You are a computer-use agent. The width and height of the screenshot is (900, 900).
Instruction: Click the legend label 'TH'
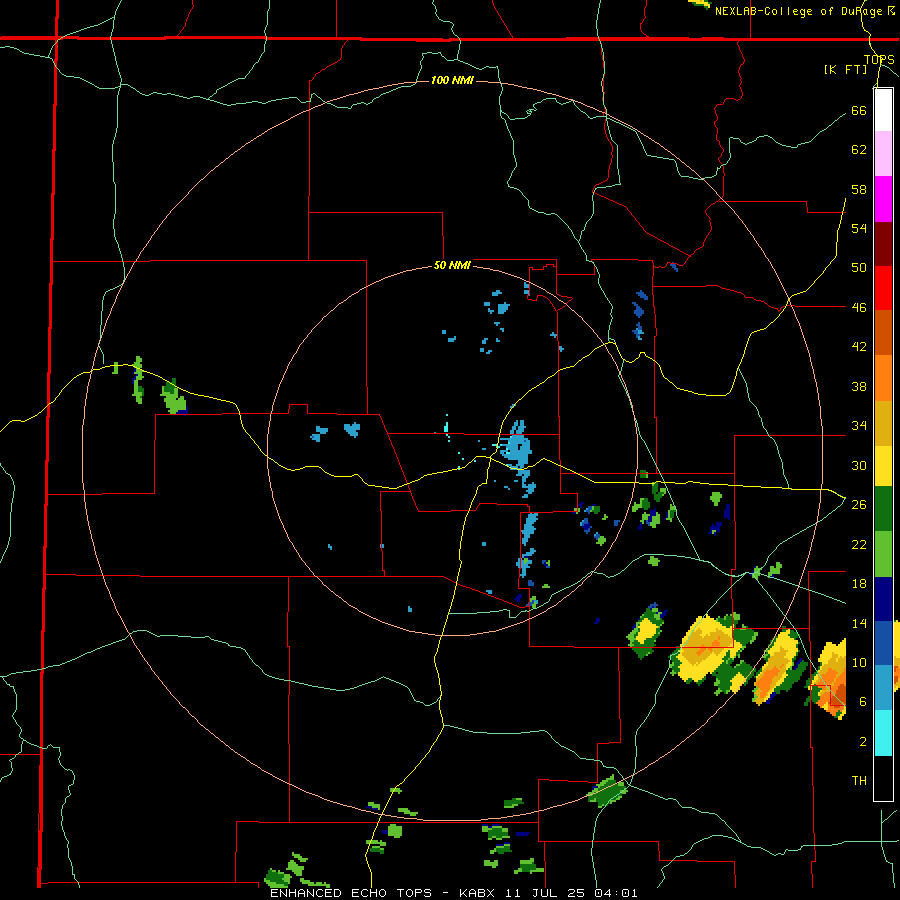point(859,781)
